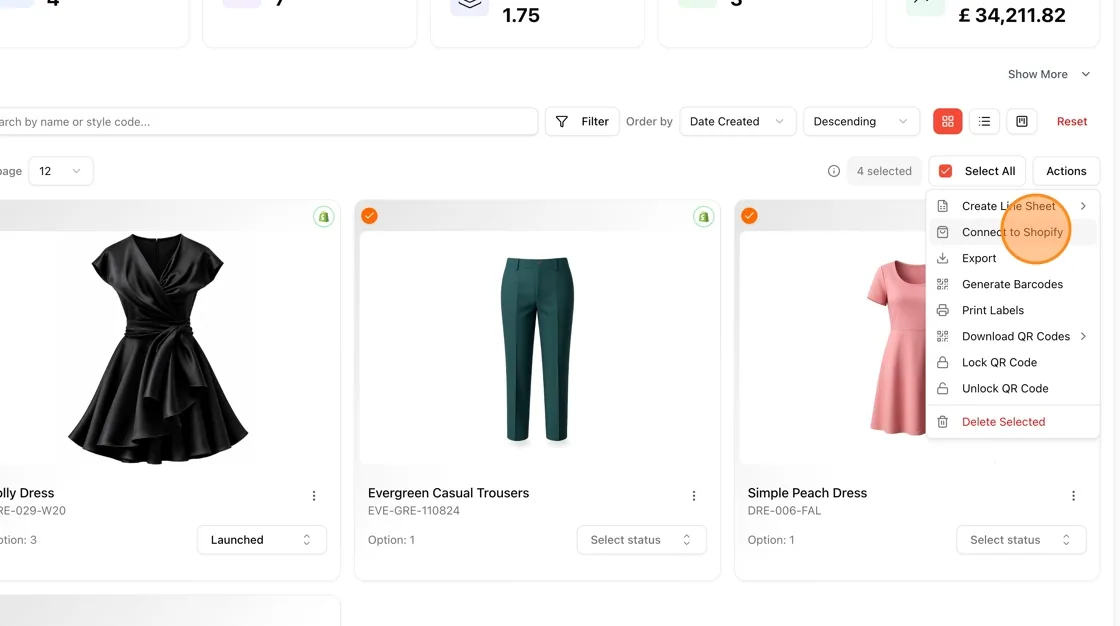Open Download QR Codes submenu
The height and width of the screenshot is (626, 1120).
pos(1013,337)
